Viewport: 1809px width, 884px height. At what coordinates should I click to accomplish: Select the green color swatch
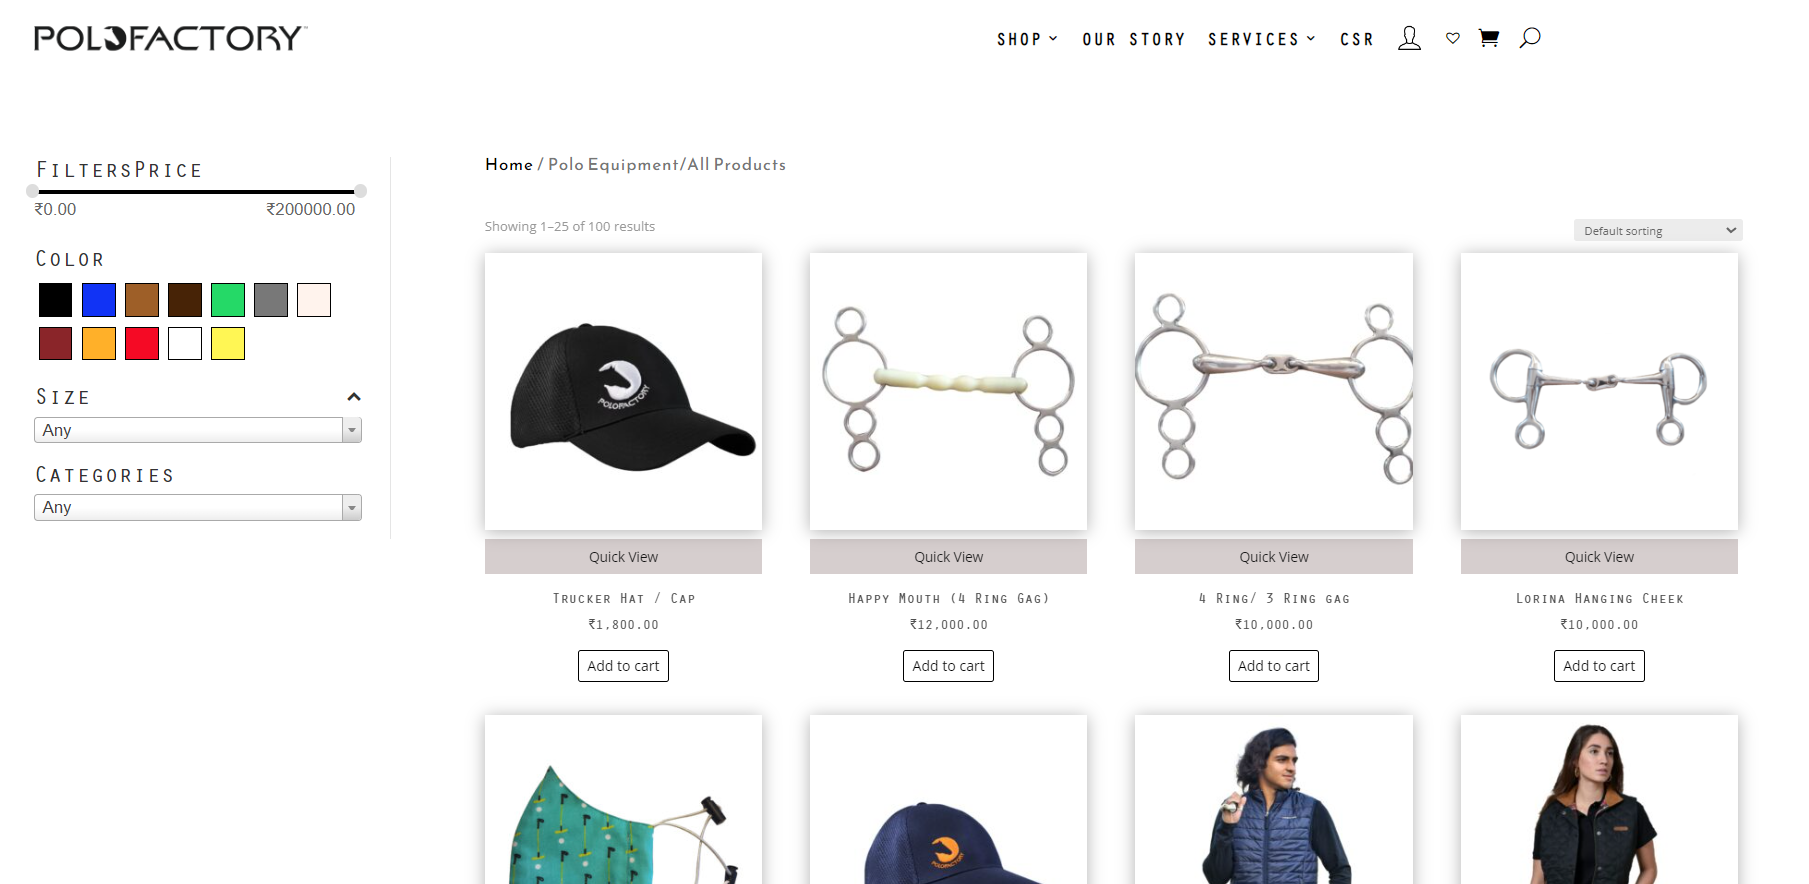228,300
